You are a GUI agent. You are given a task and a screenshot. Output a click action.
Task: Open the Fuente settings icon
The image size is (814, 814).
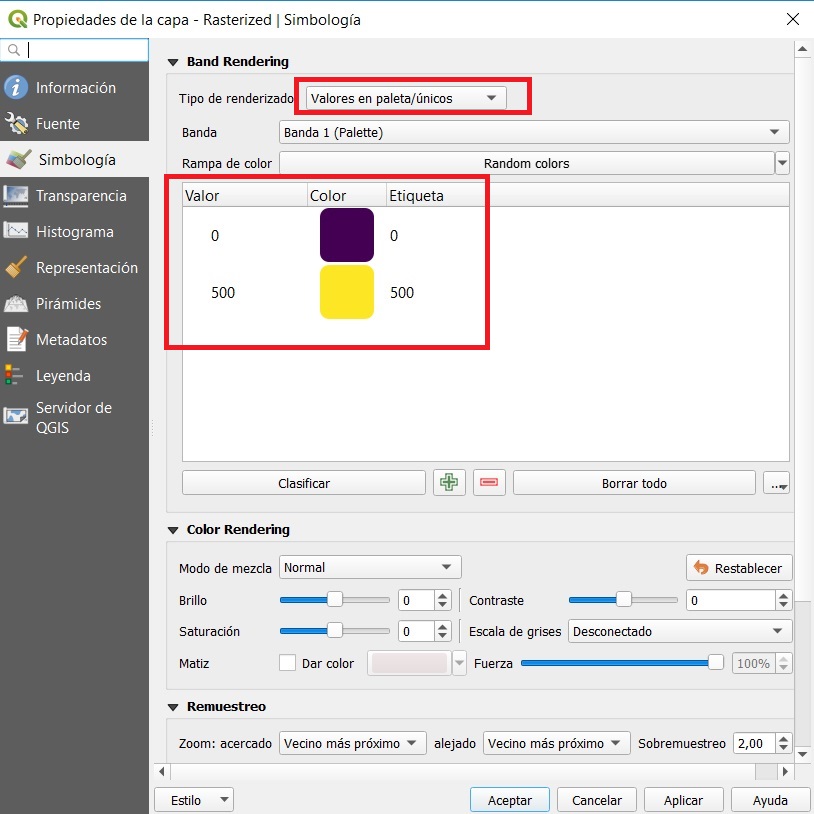(x=16, y=124)
